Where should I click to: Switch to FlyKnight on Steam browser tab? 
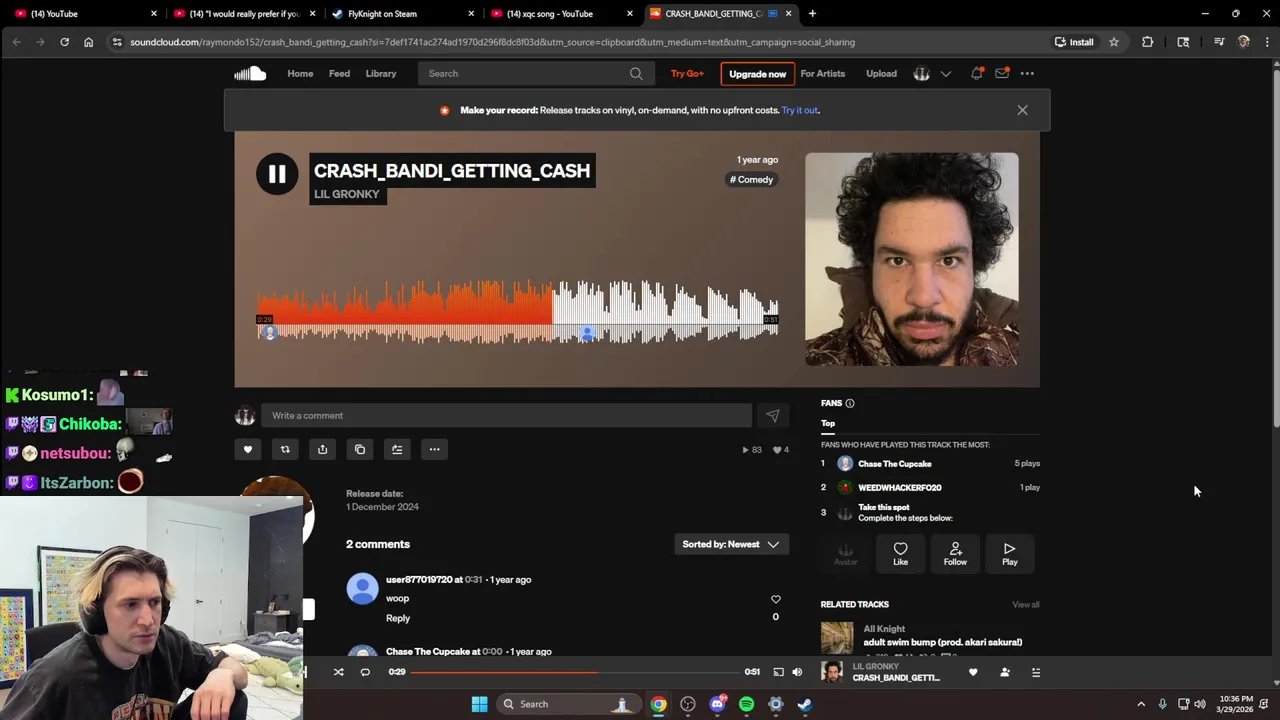tap(404, 14)
